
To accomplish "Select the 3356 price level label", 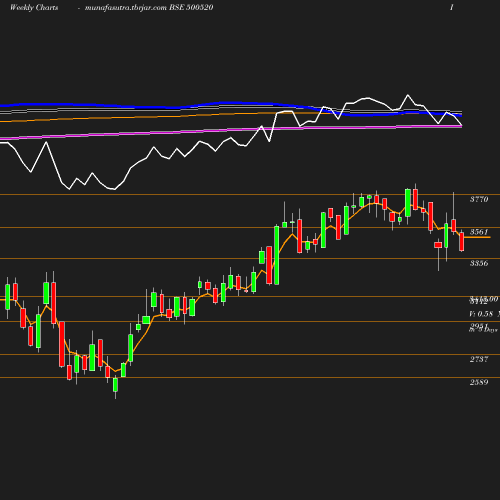I will point(479,263).
